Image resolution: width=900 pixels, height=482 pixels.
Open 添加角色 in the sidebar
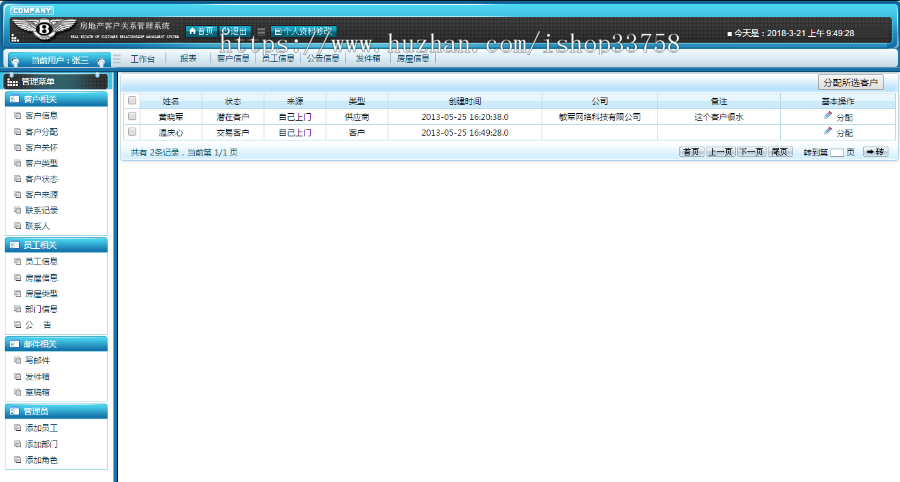pos(41,460)
